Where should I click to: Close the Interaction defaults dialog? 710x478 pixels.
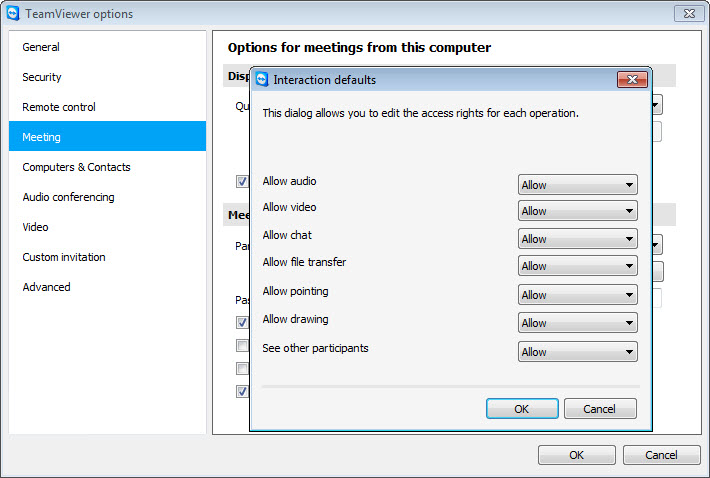632,80
